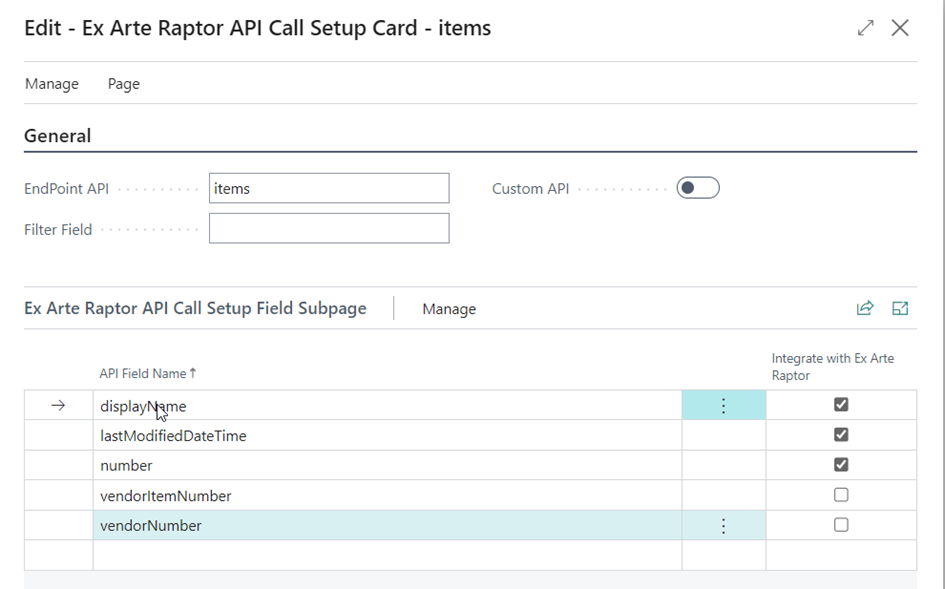
Task: Toggle the Custom API switch
Action: point(697,188)
